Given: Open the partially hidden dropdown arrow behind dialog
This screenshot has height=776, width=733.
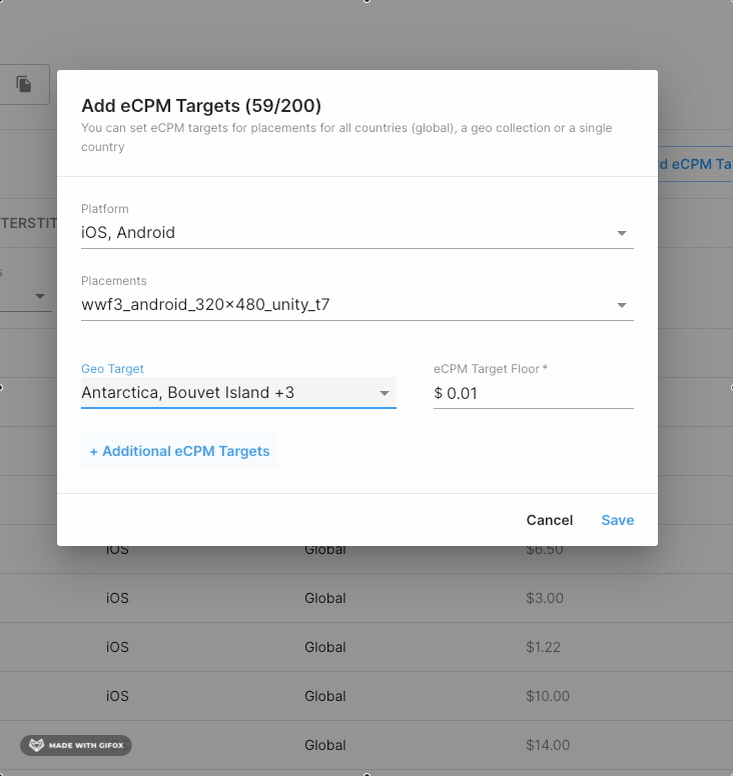Looking at the screenshot, I should pyautogui.click(x=40, y=296).
